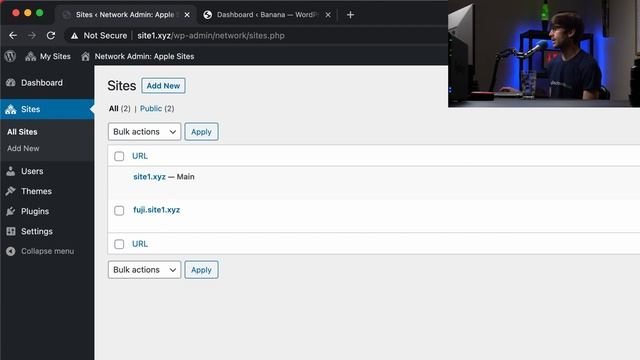Image resolution: width=640 pixels, height=360 pixels.
Task: Click the browser forward arrow
Action: (32, 36)
